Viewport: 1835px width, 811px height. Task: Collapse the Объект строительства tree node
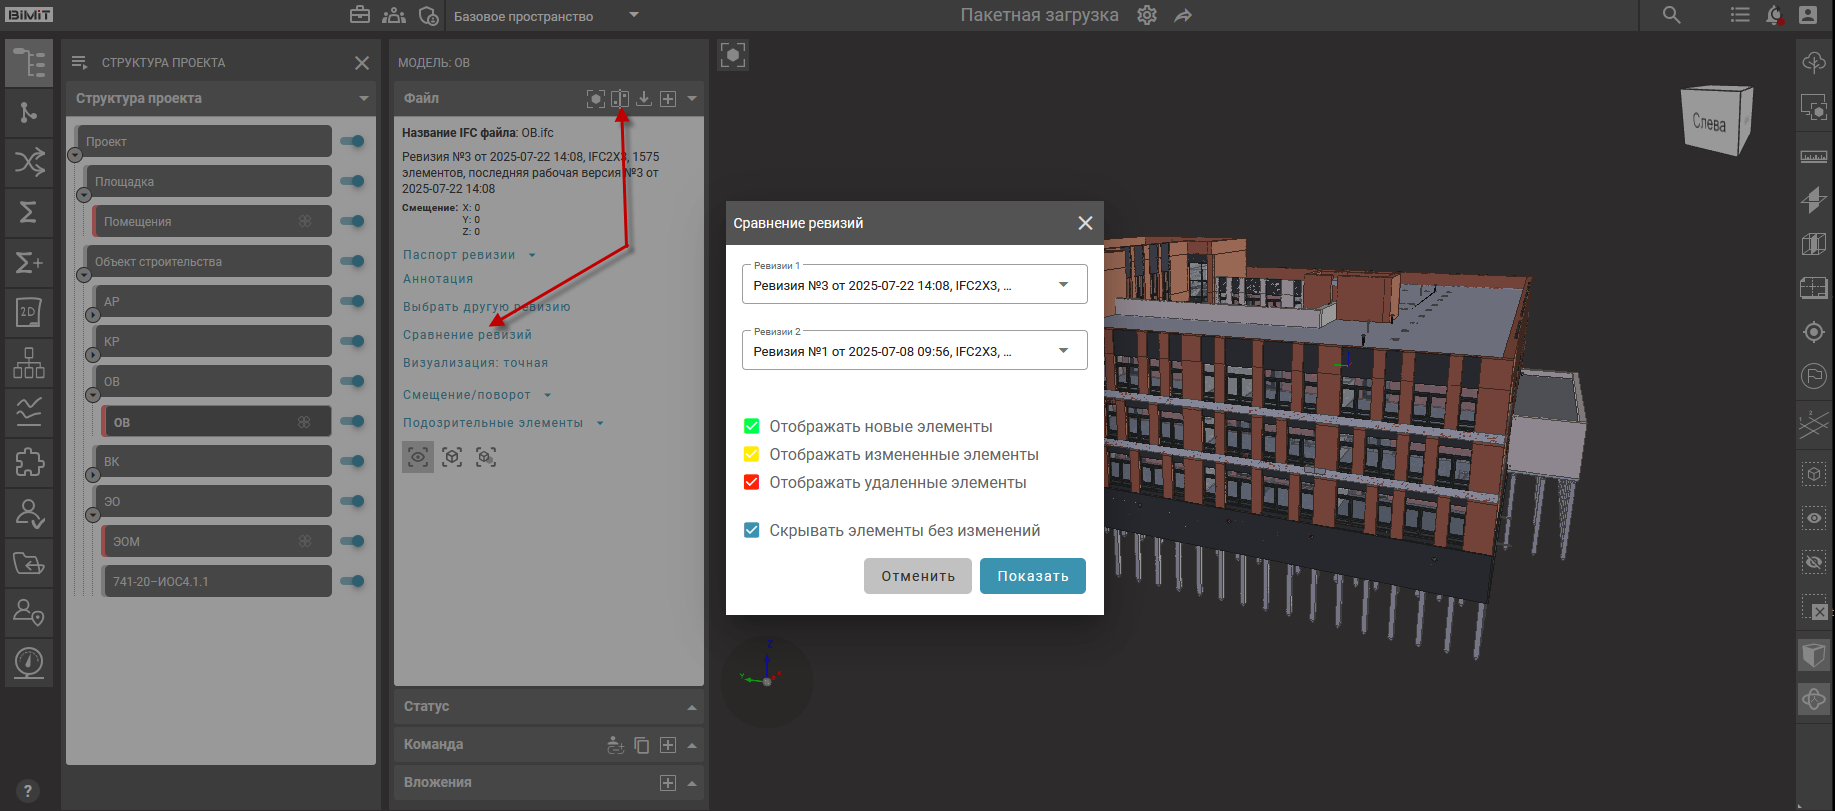coord(84,275)
